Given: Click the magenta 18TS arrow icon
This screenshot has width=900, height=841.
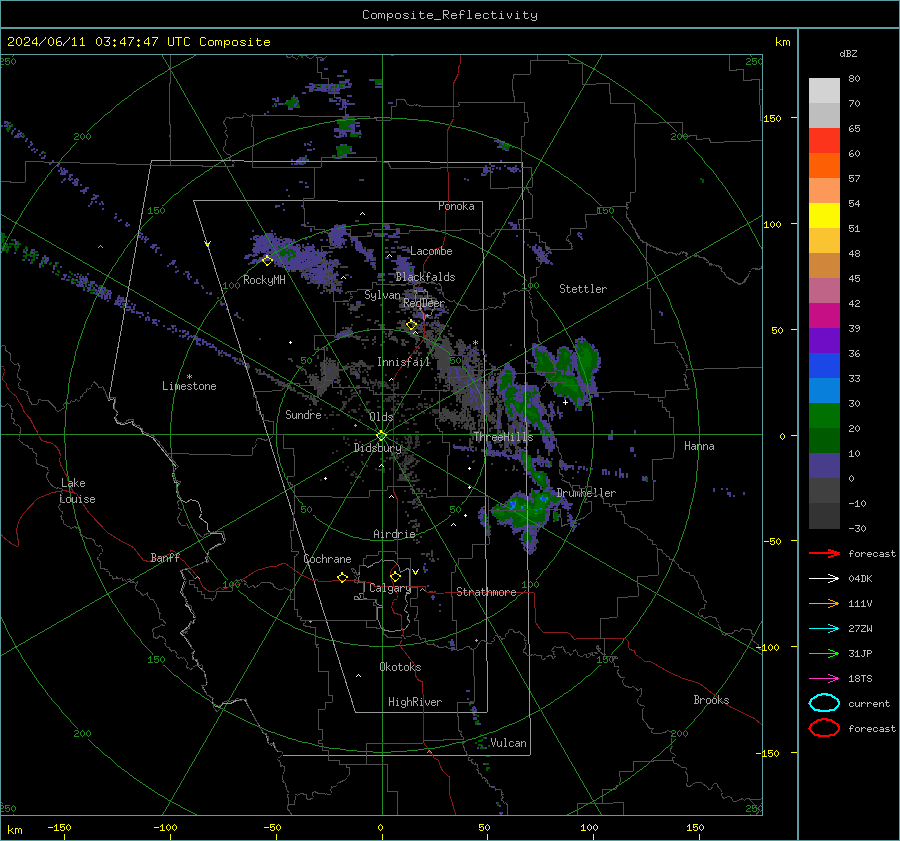Looking at the screenshot, I should coord(824,679).
